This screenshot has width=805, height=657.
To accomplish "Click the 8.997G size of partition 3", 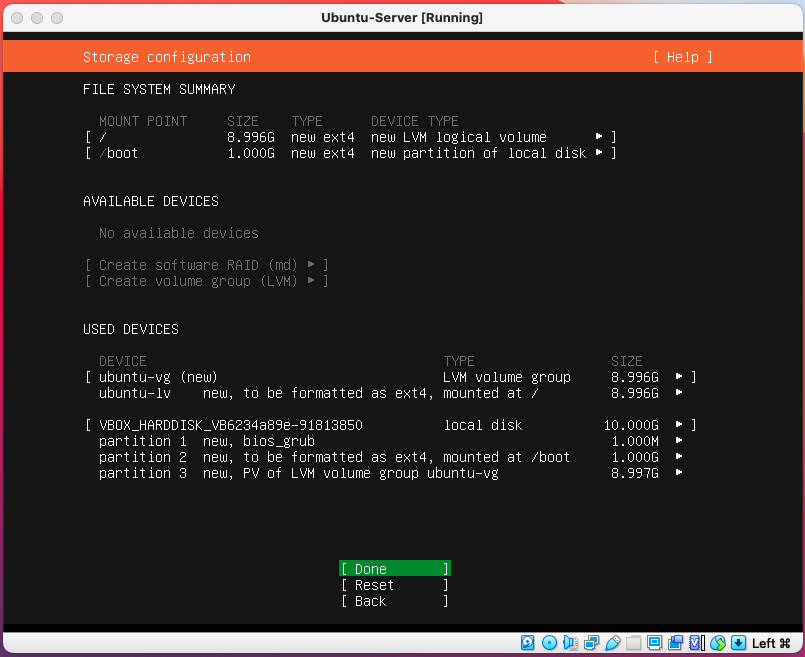I will (x=635, y=473).
